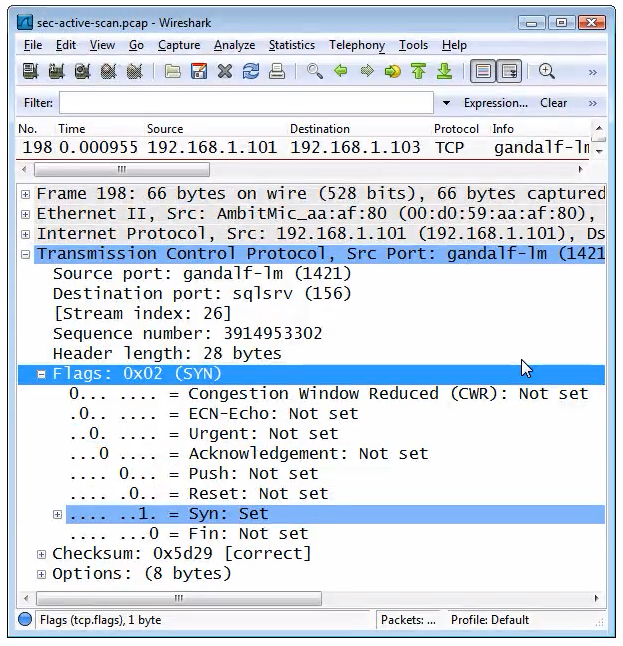Open the Go menu

(x=136, y=44)
